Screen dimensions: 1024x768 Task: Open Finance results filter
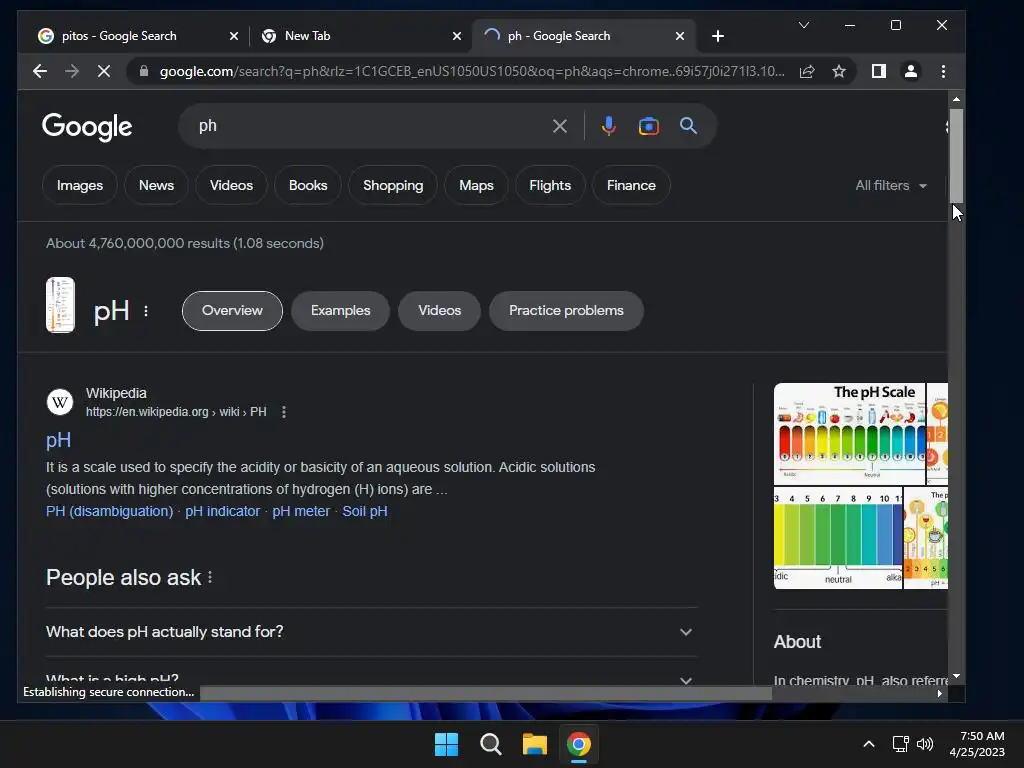(x=631, y=185)
